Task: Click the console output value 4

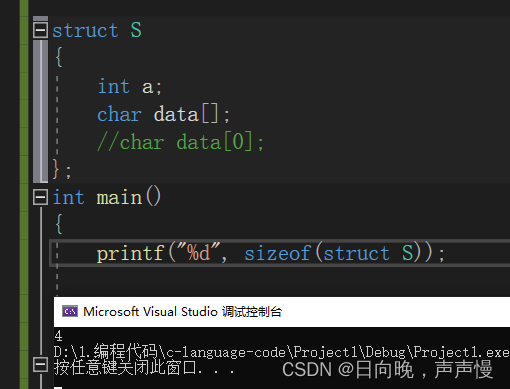Action: tap(59, 336)
